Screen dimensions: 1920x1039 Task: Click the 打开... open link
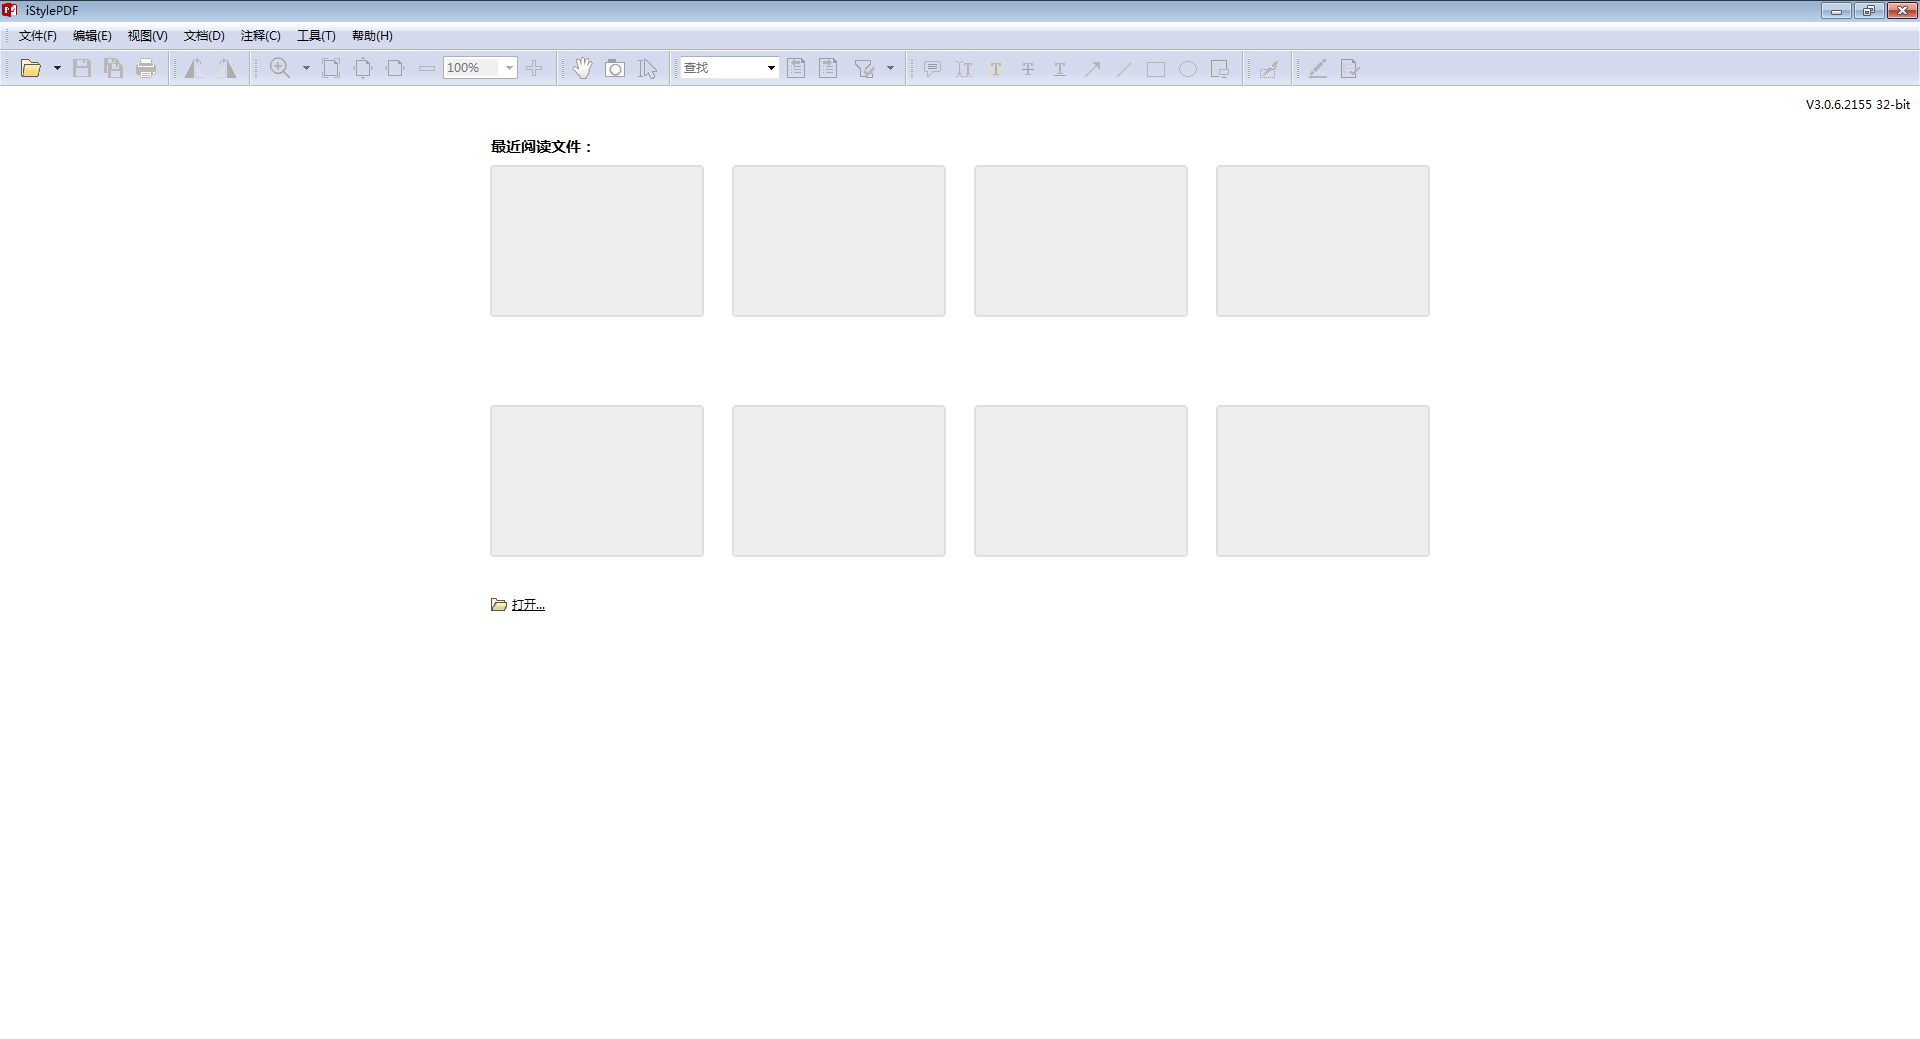(527, 604)
